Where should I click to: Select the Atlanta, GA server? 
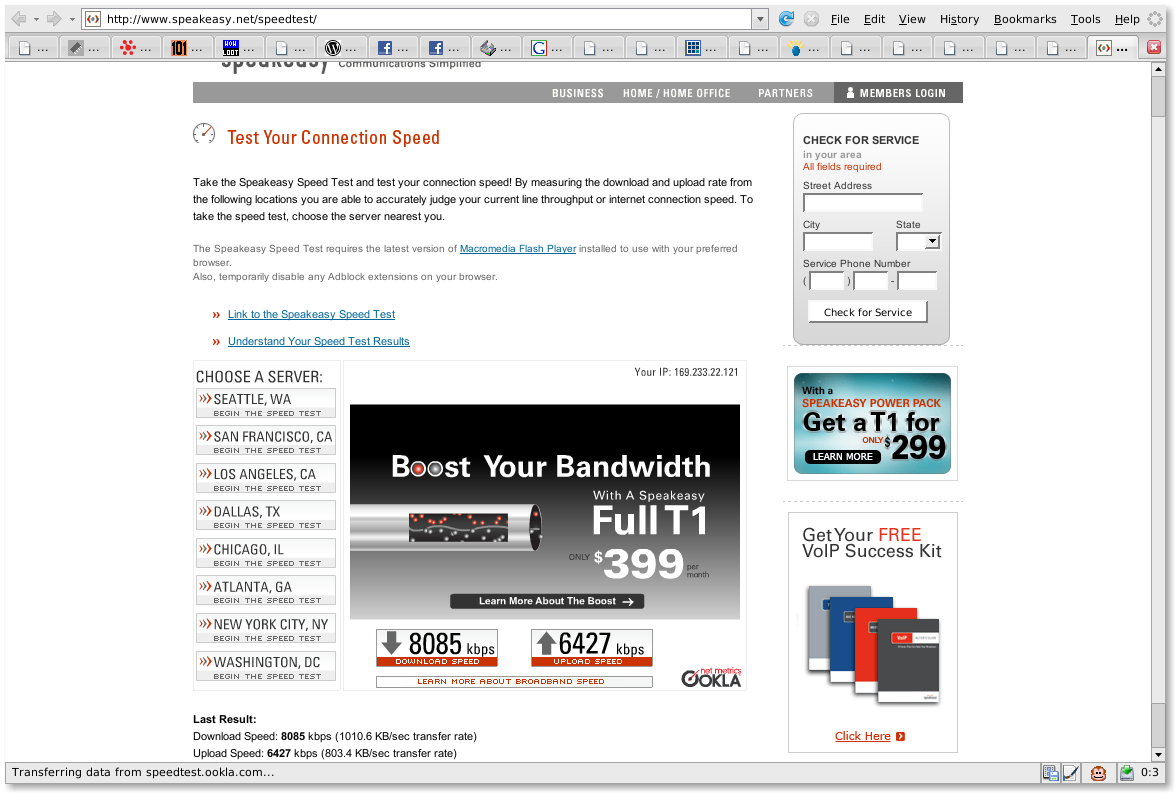click(266, 591)
